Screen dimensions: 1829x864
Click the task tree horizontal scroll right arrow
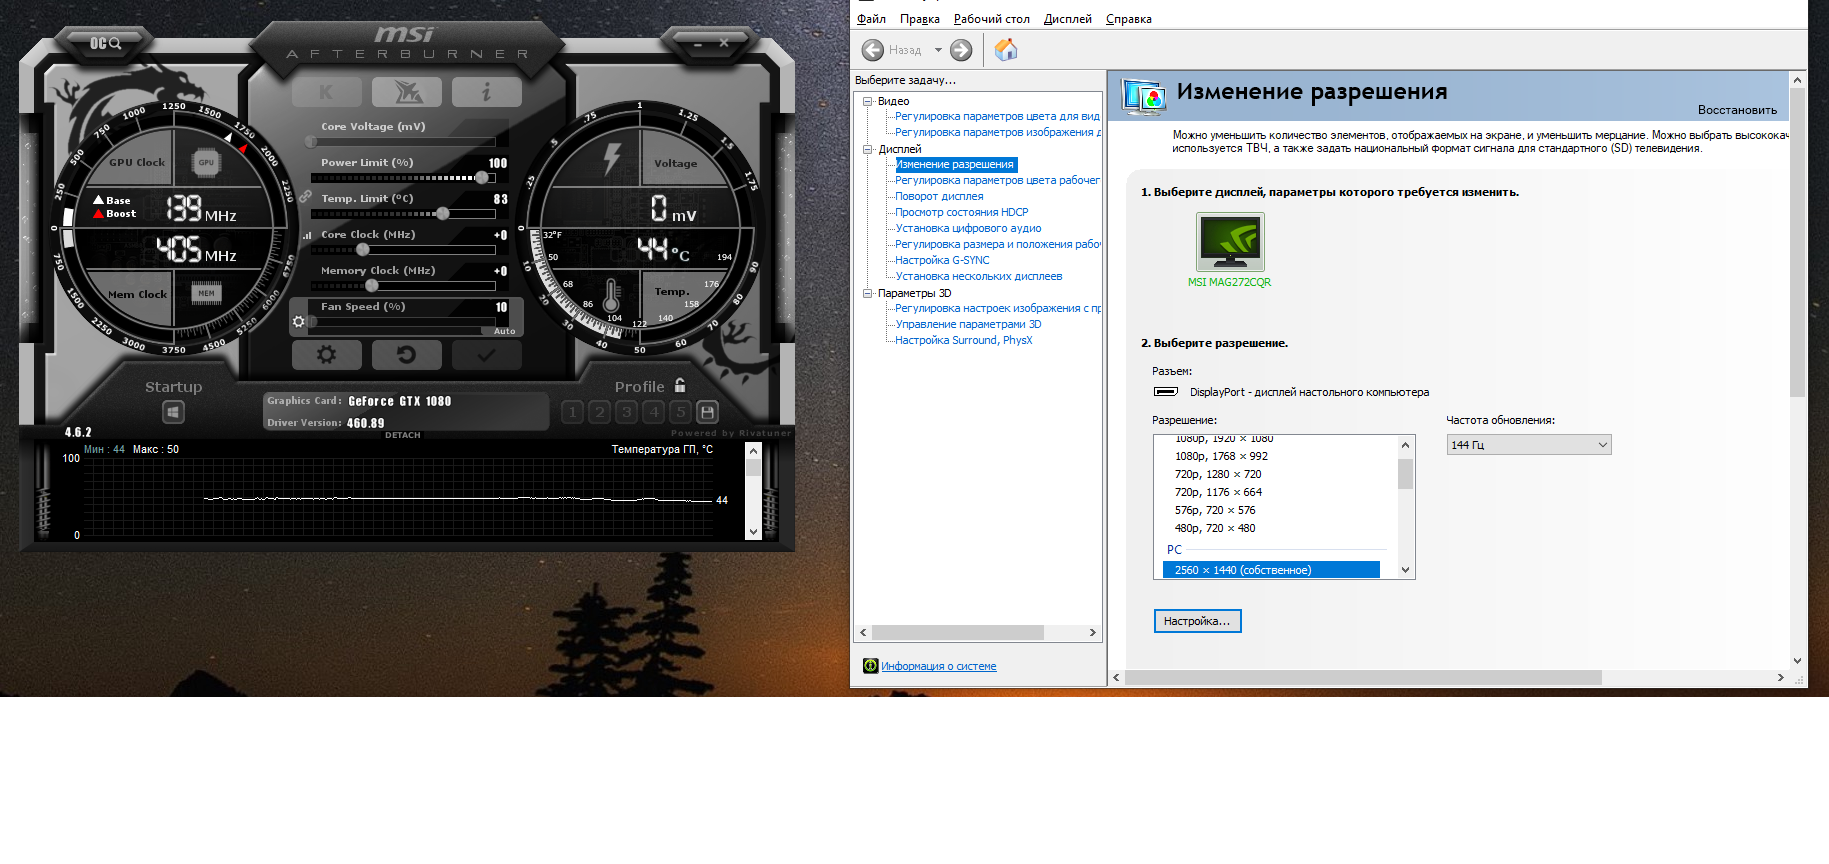pos(1092,633)
